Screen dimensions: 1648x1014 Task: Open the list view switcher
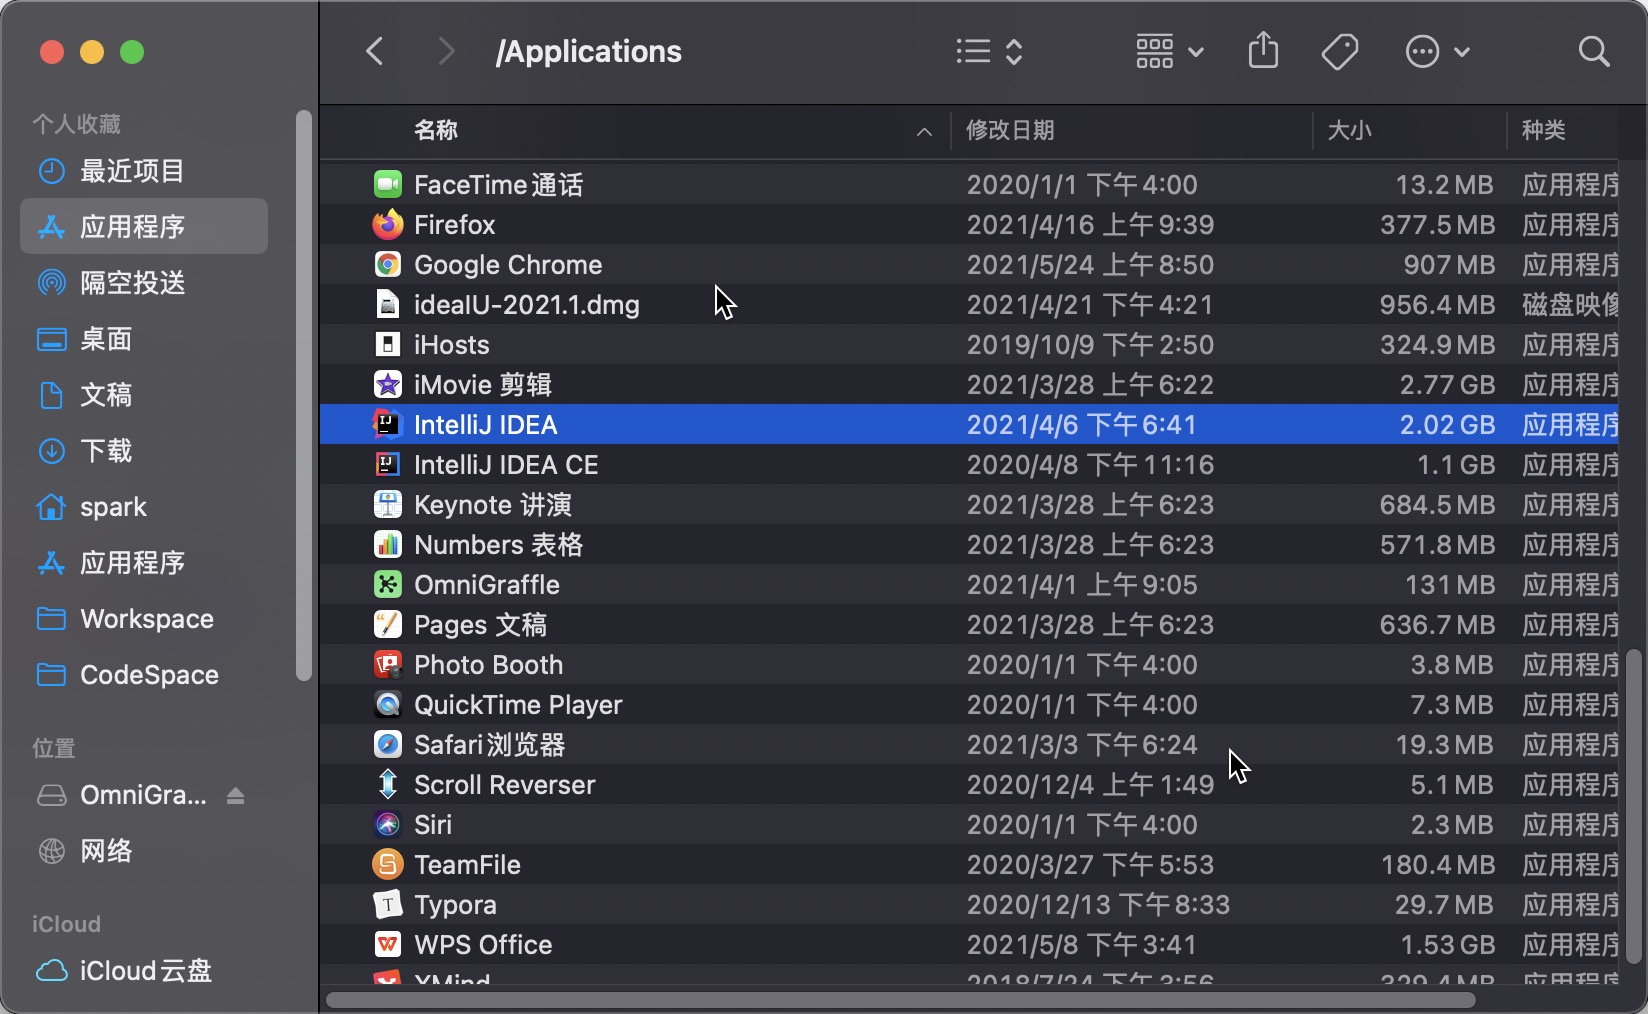[x=989, y=52]
